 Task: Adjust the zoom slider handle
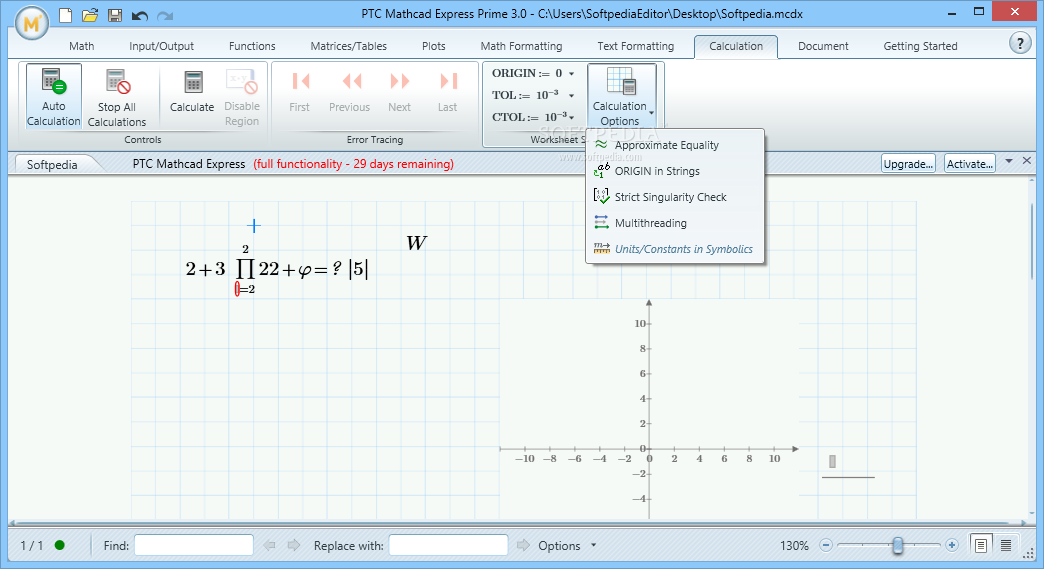(898, 545)
